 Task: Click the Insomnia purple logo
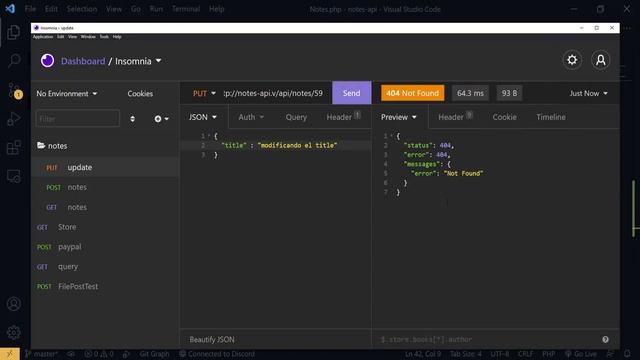tap(47, 61)
